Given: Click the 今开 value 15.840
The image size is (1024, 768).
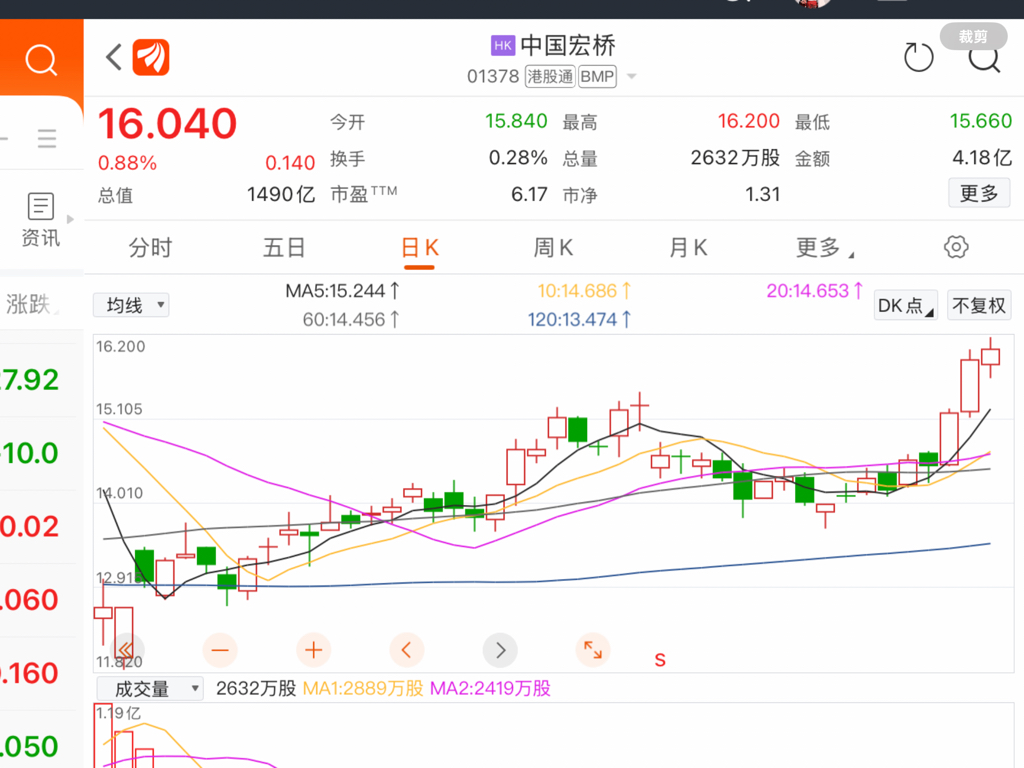Looking at the screenshot, I should pos(516,121).
